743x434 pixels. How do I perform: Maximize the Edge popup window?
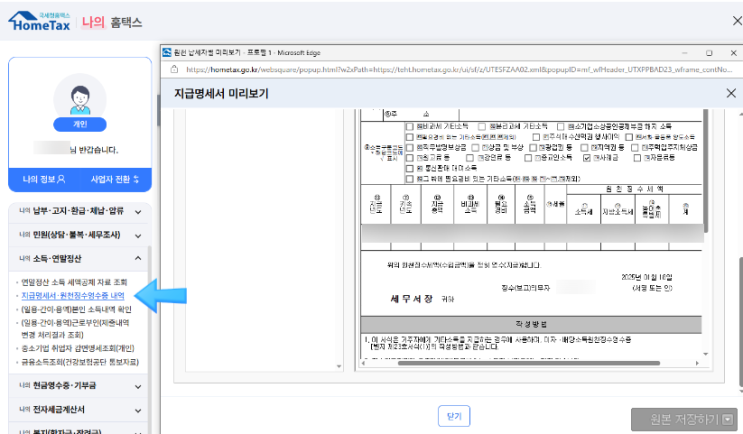click(x=709, y=53)
